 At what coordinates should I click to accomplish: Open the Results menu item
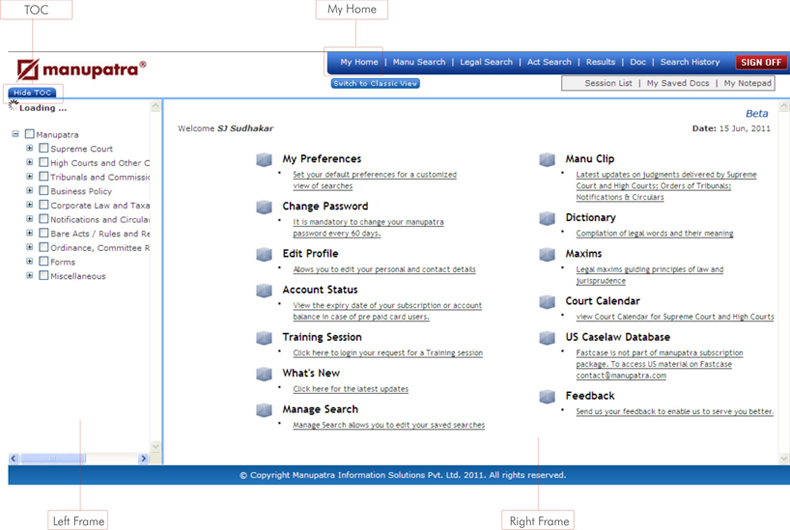601,62
